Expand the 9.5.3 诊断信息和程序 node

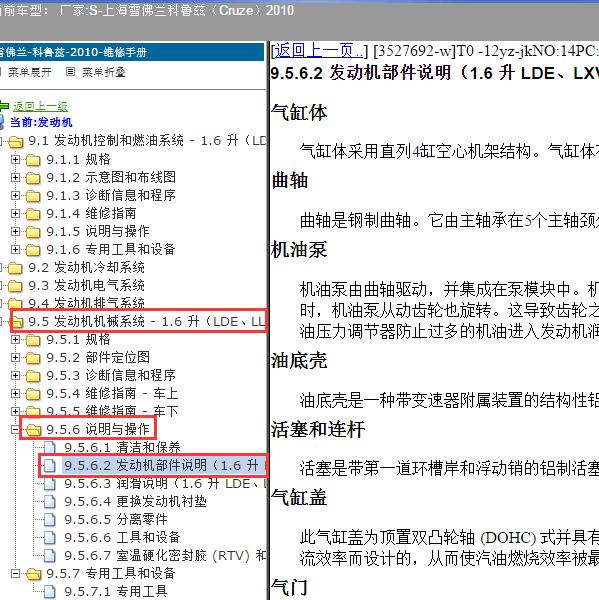(x=15, y=375)
